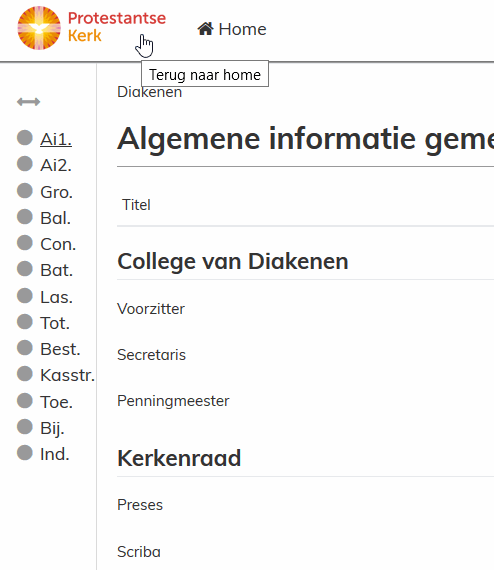Go to the Gro. section
494x570 pixels.
coord(56,192)
